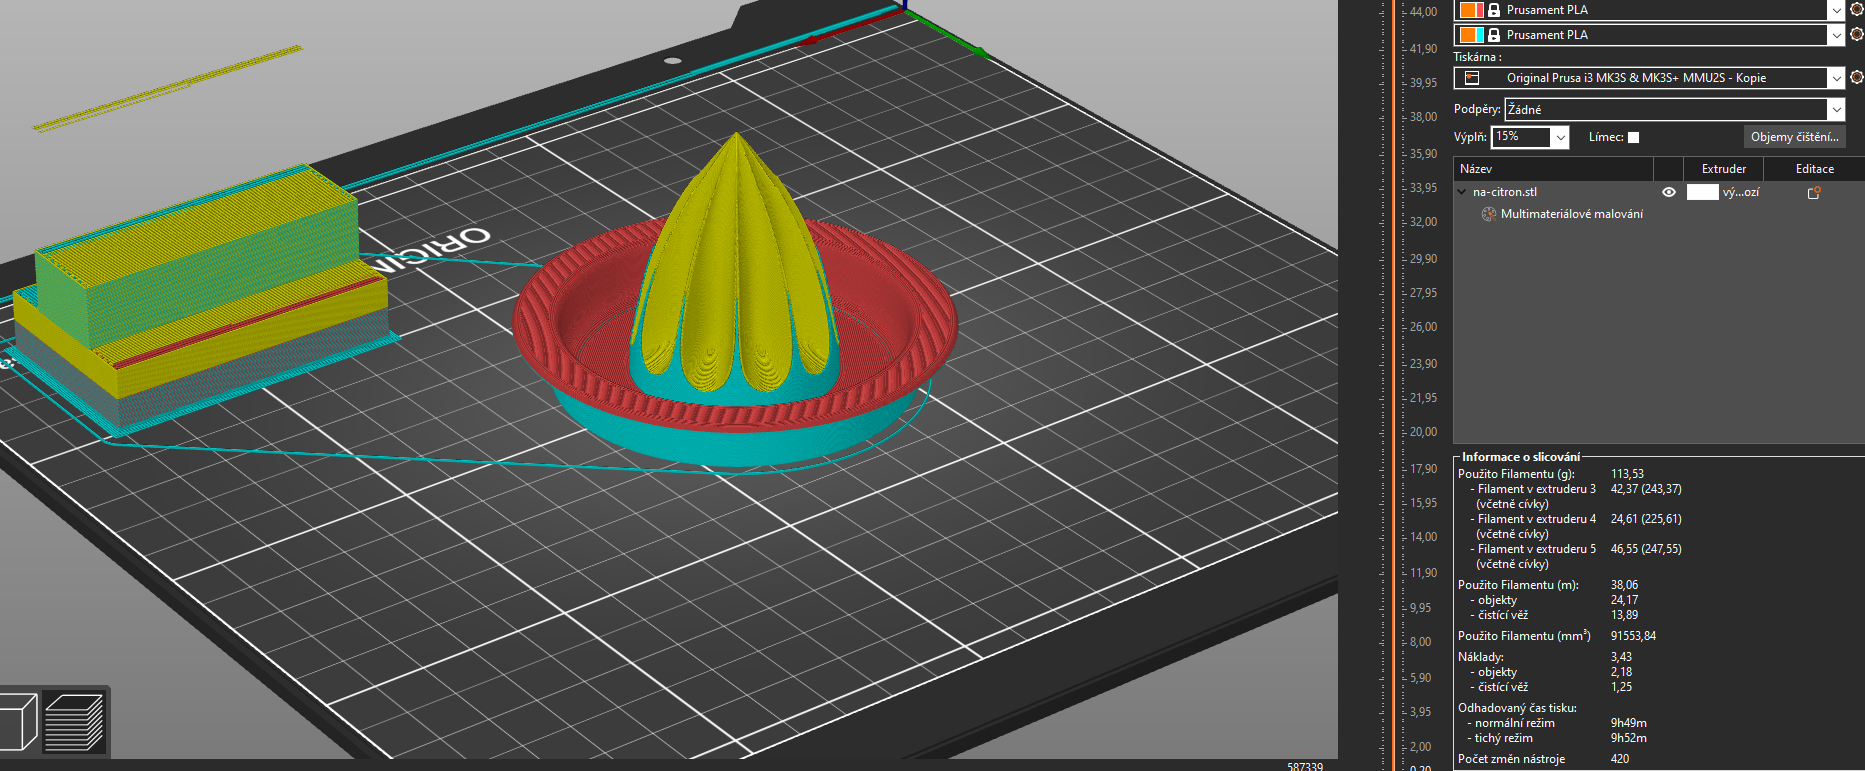Click the filament length value 38,06
This screenshot has height=771, width=1865.
[1624, 585]
